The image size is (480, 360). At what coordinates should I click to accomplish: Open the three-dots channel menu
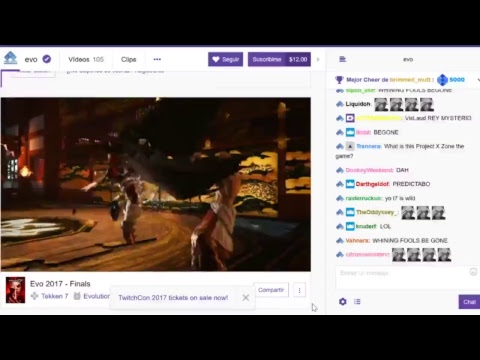tap(157, 59)
